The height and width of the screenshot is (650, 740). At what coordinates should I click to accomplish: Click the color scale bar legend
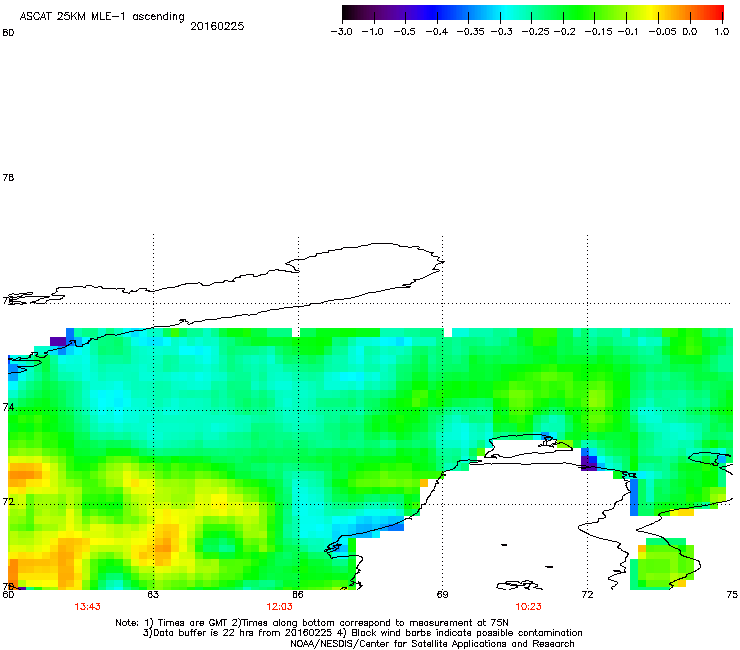pos(533,13)
